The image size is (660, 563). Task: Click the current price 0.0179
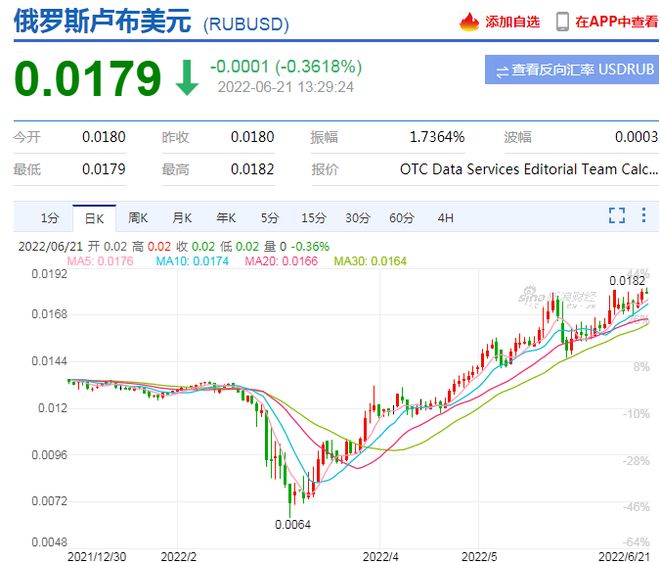click(x=88, y=78)
